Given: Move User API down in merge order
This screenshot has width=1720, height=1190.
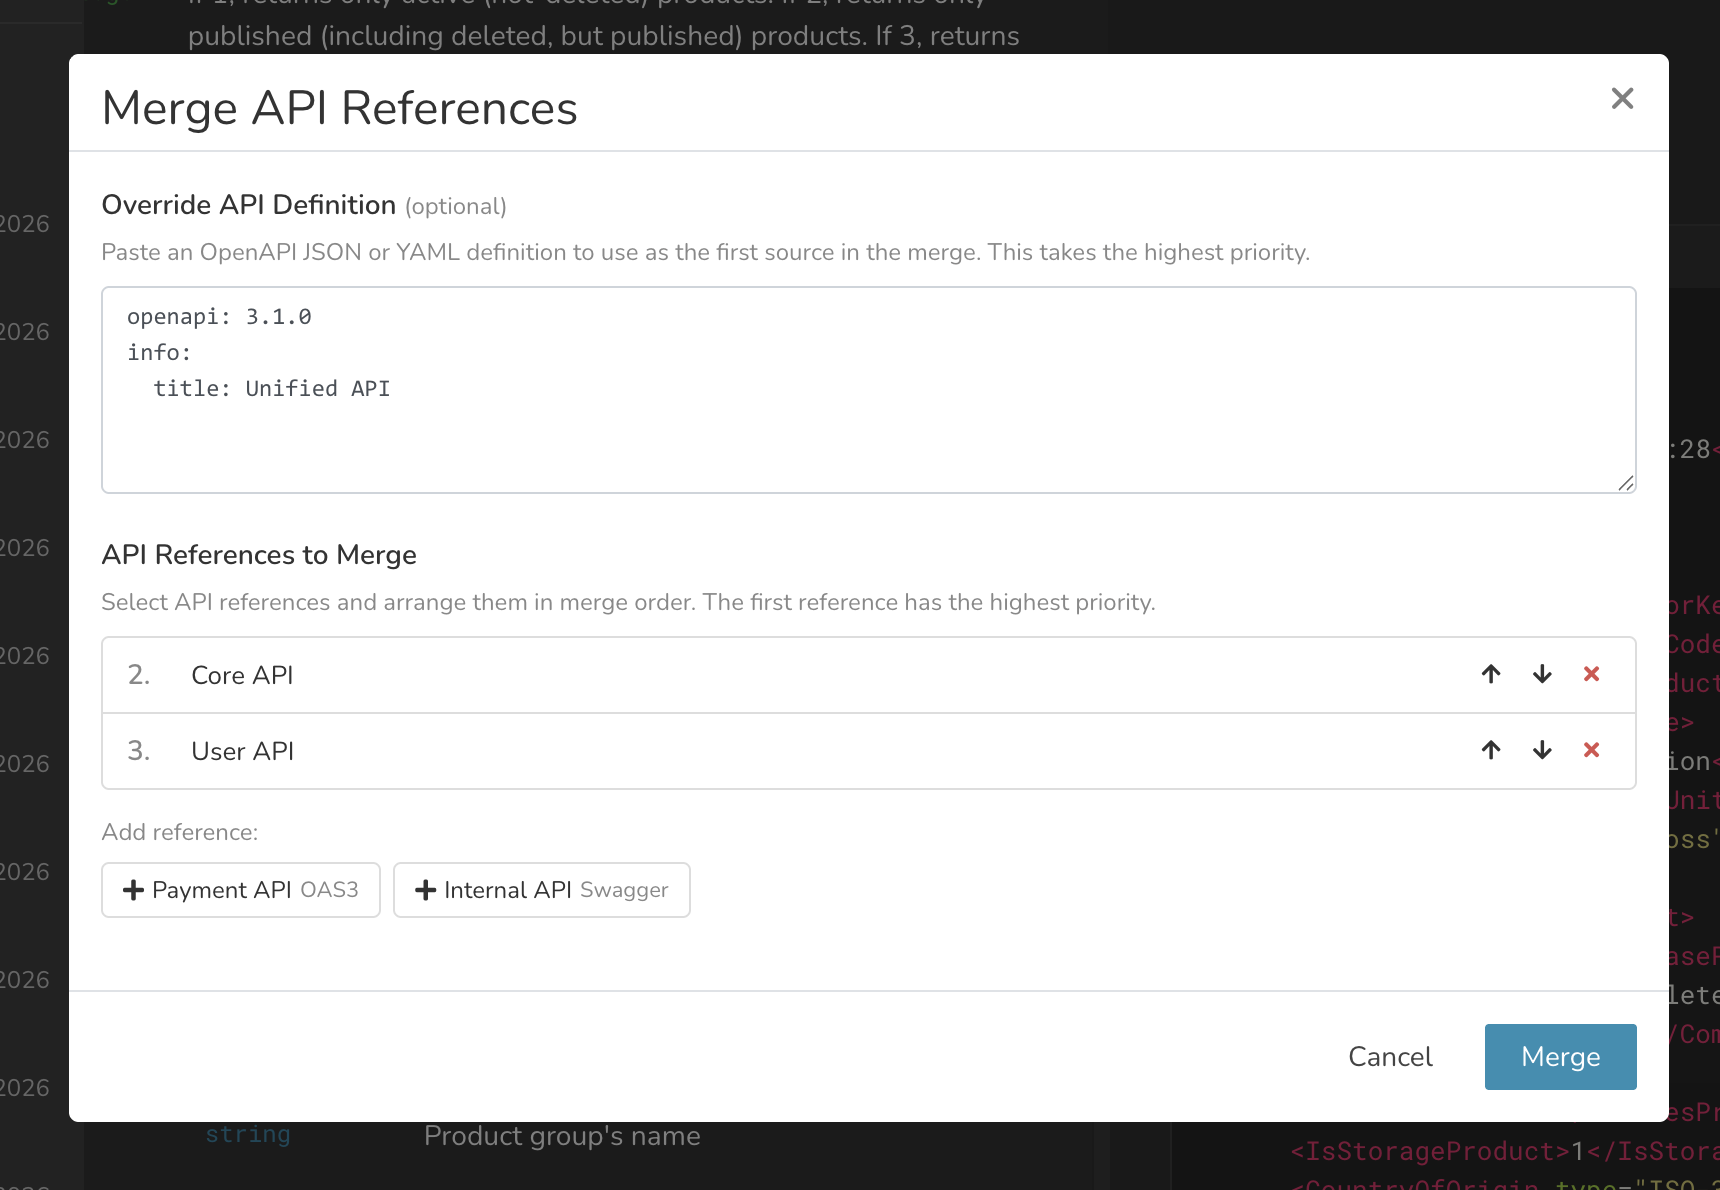Looking at the screenshot, I should point(1542,750).
